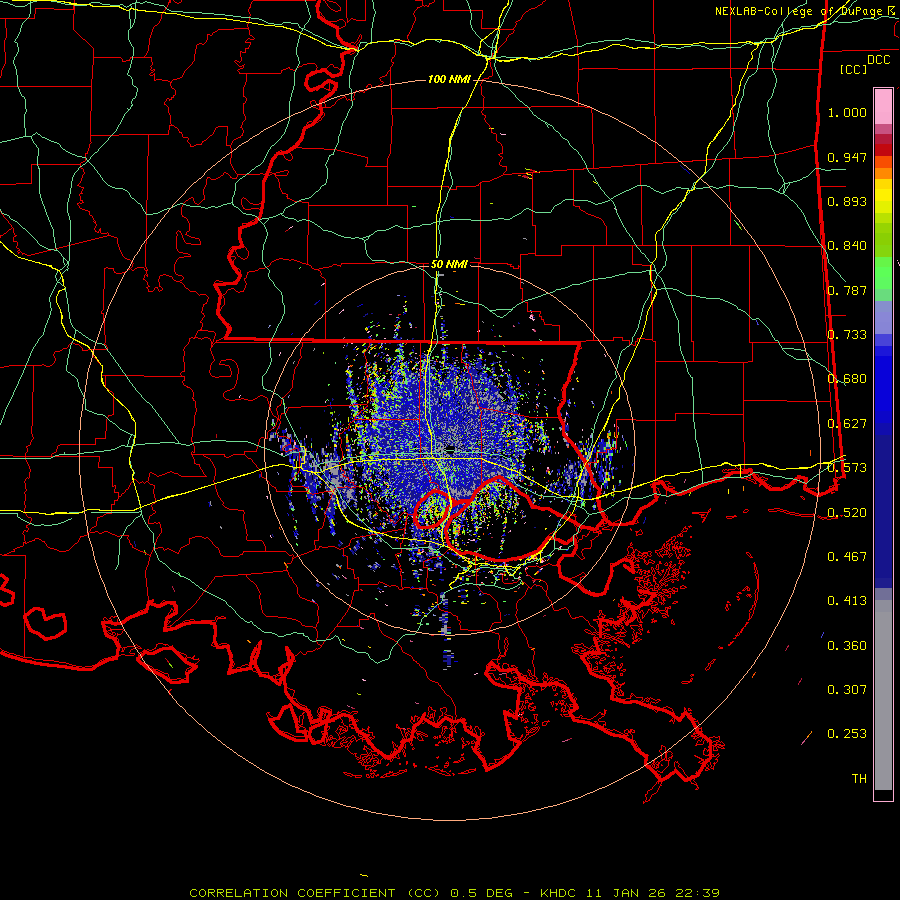Select the 0.573 scale value
Screen dimensions: 900x900
pos(847,468)
